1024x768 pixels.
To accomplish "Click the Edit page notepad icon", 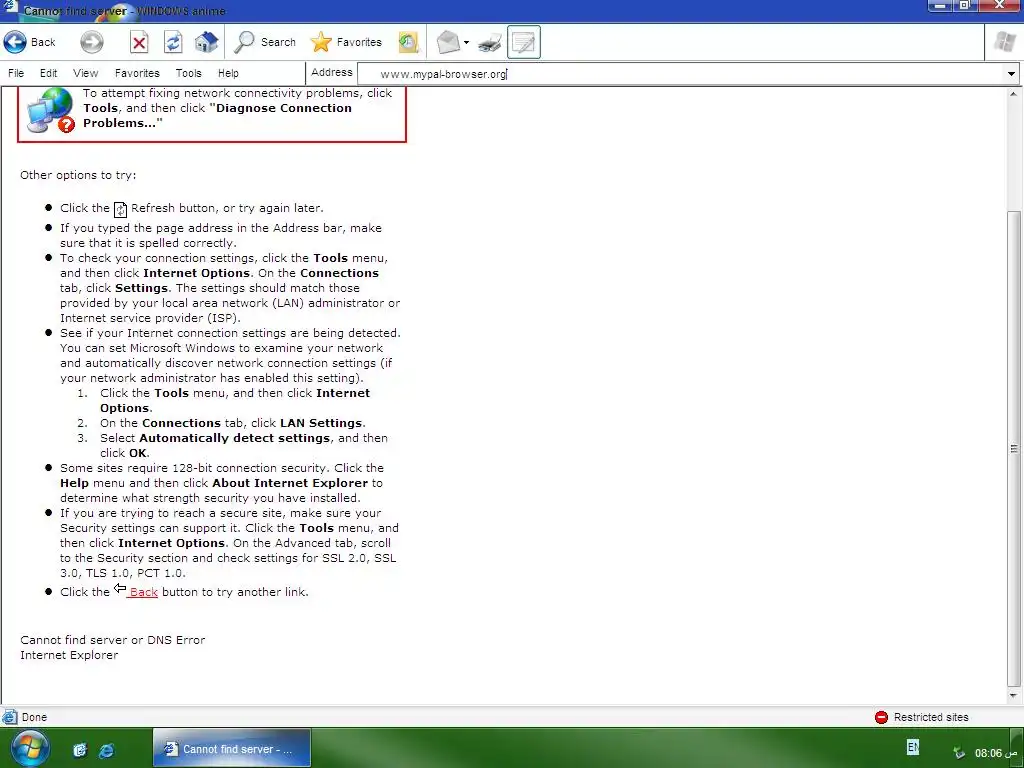I will click(x=524, y=42).
